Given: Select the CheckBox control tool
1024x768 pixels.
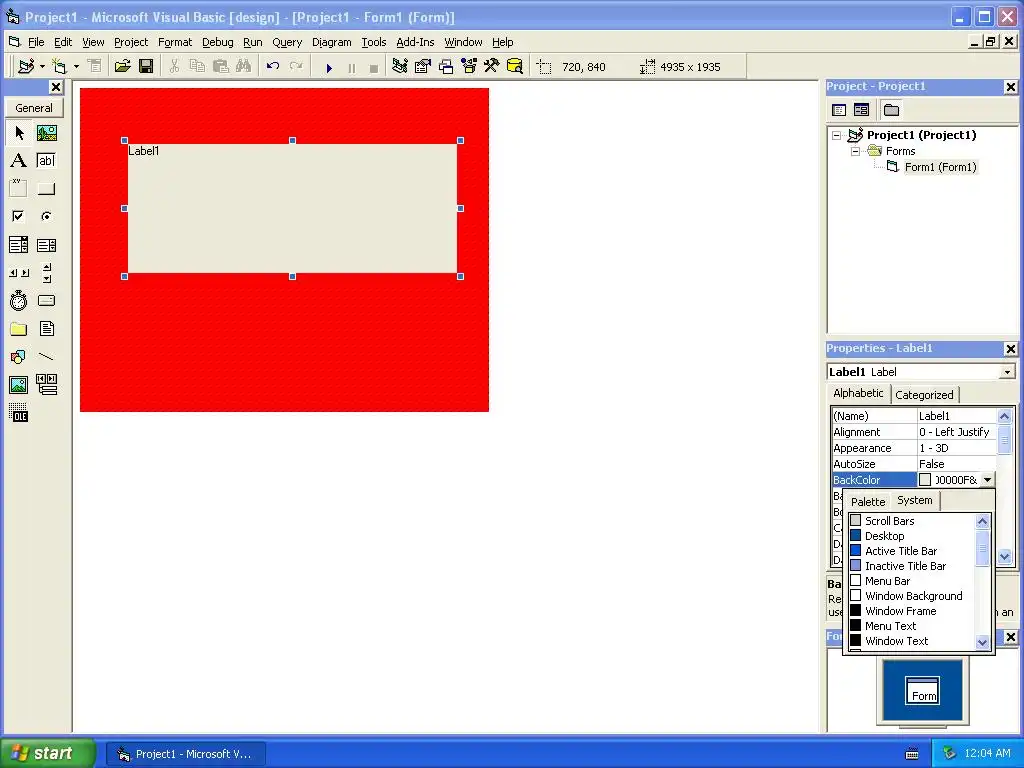Looking at the screenshot, I should coord(19,216).
